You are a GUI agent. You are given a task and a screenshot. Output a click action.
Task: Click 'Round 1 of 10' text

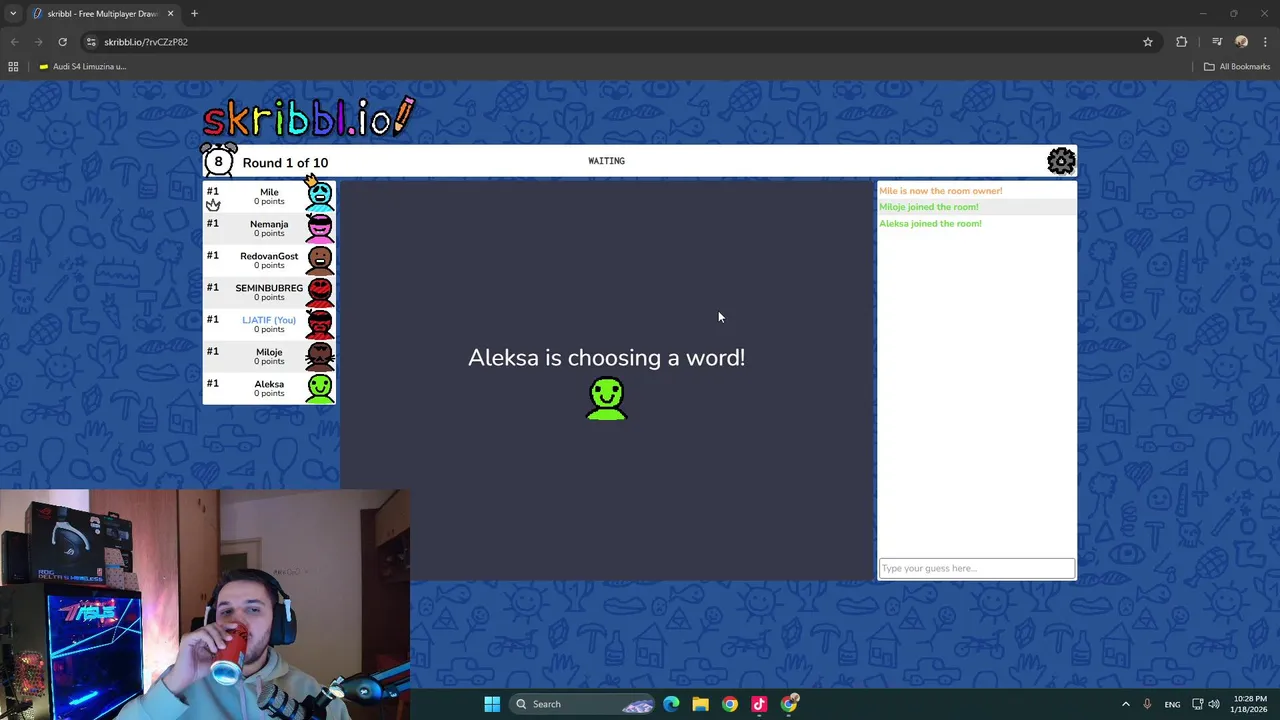(285, 163)
